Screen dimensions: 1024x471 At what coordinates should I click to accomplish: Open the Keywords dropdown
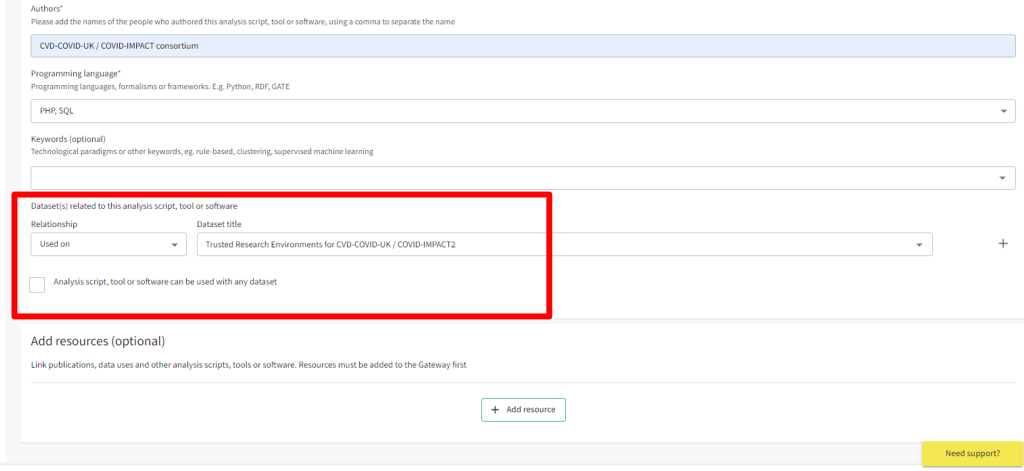point(522,178)
